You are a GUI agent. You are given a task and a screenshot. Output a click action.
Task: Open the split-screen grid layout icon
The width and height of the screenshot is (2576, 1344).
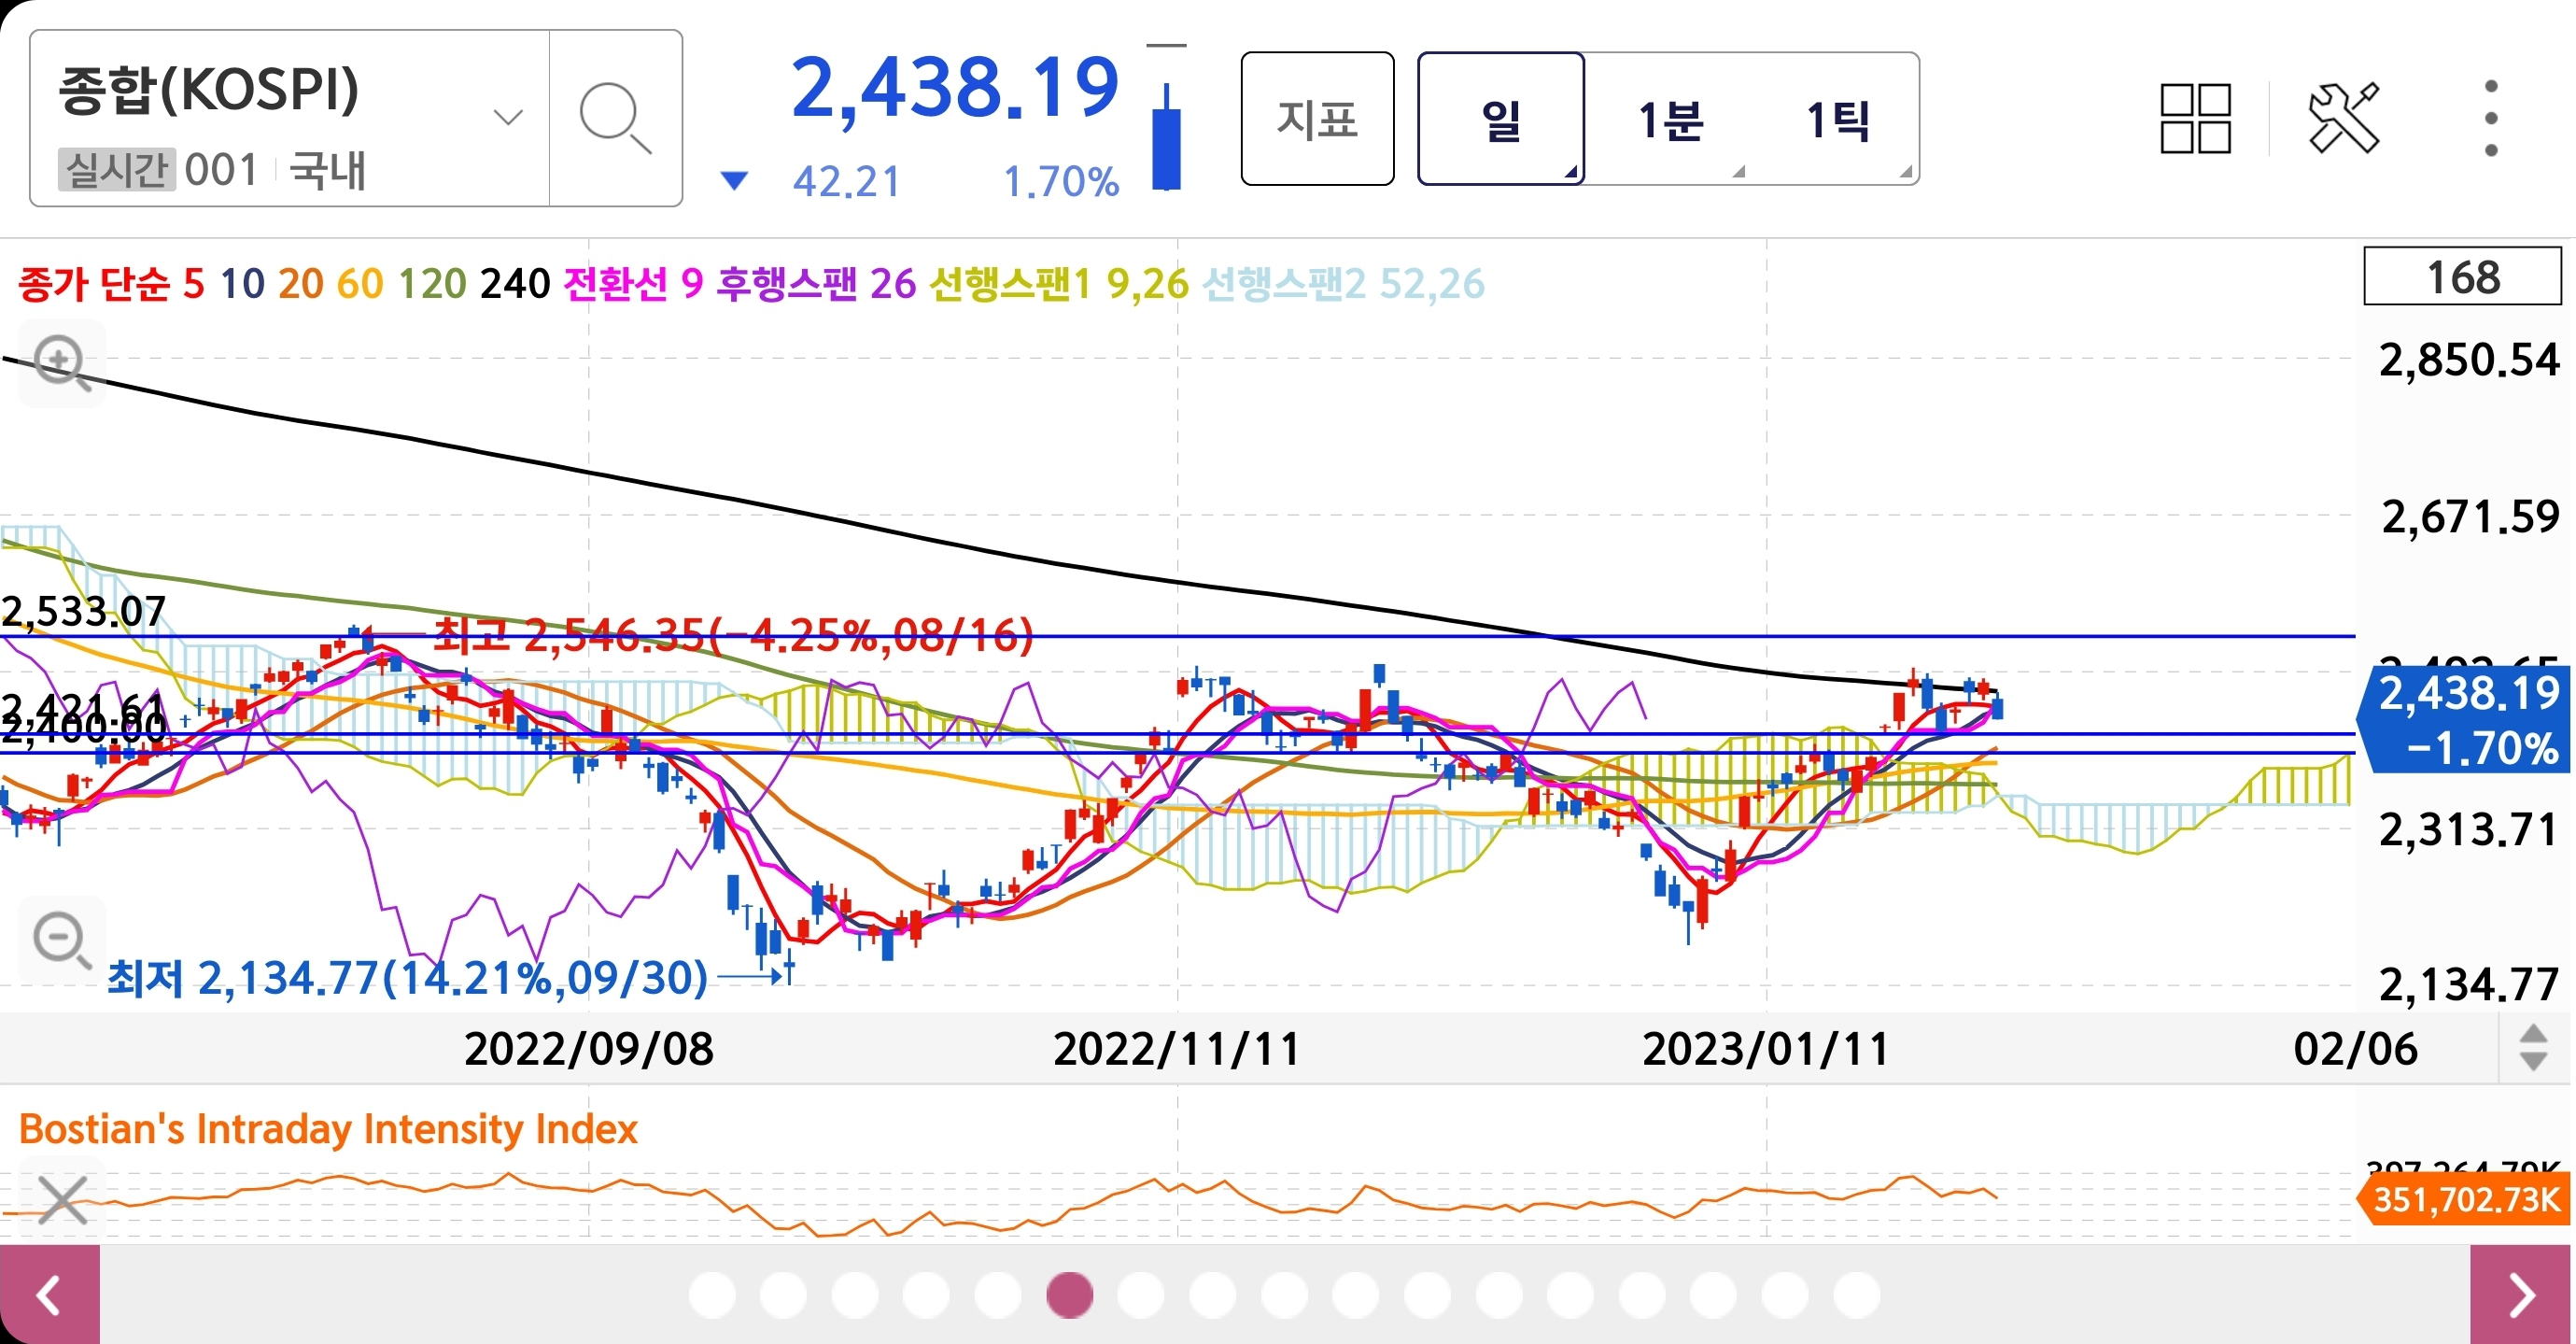[2195, 119]
